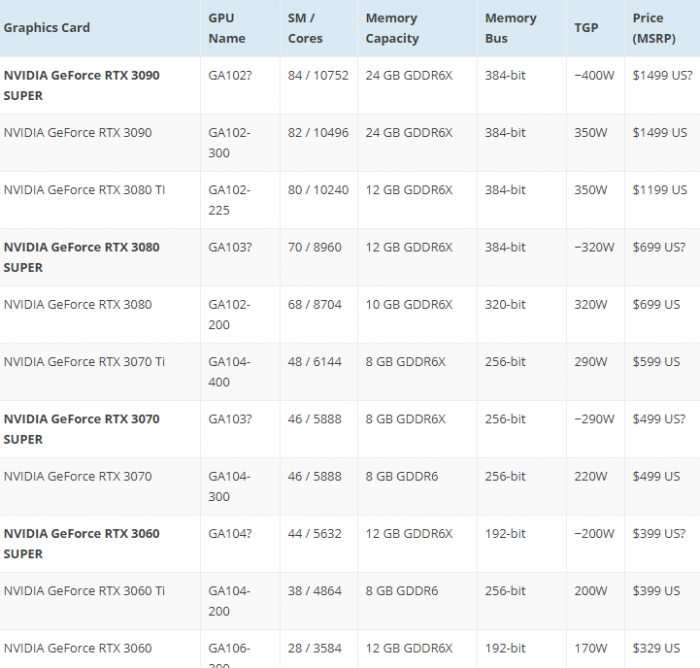Select the NVIDIA GeForce RTX 3090 SUPER cell

point(81,85)
